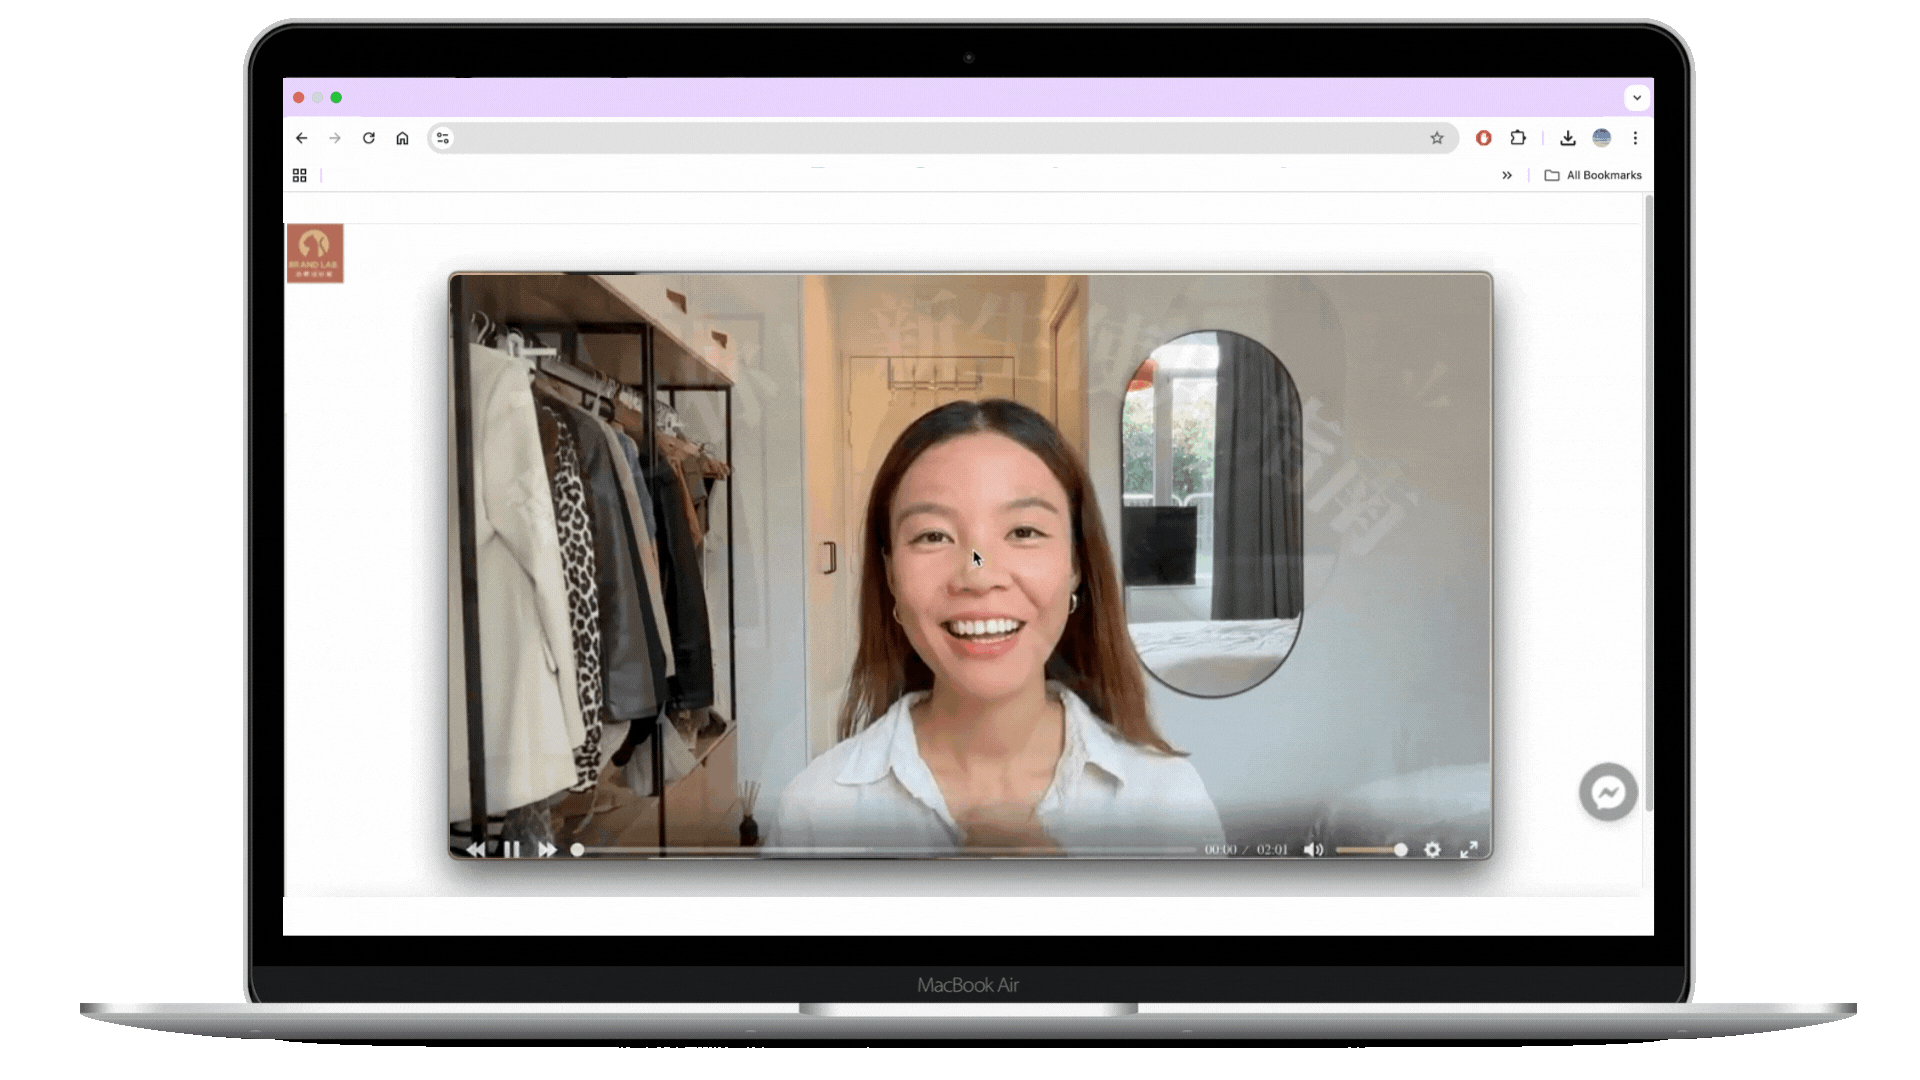Click the video progress bar

tap(885, 849)
